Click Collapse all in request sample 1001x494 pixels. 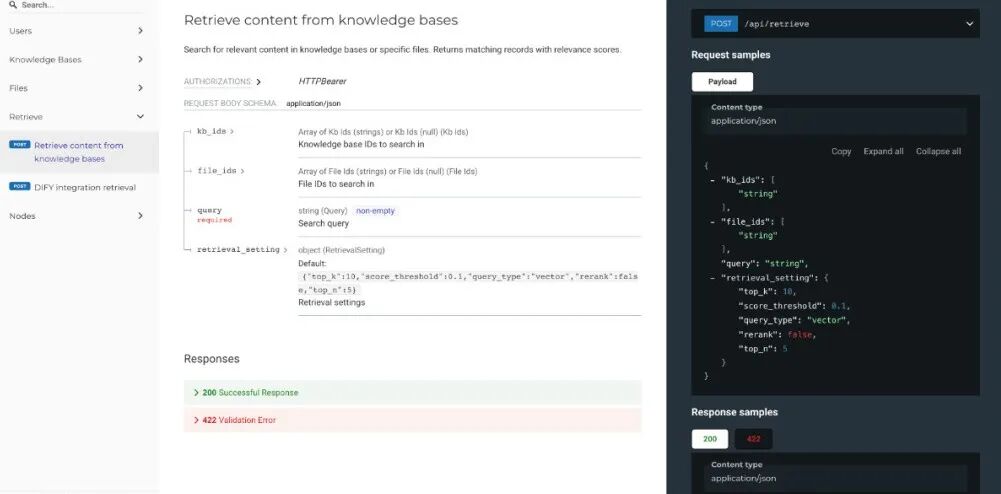(938, 152)
